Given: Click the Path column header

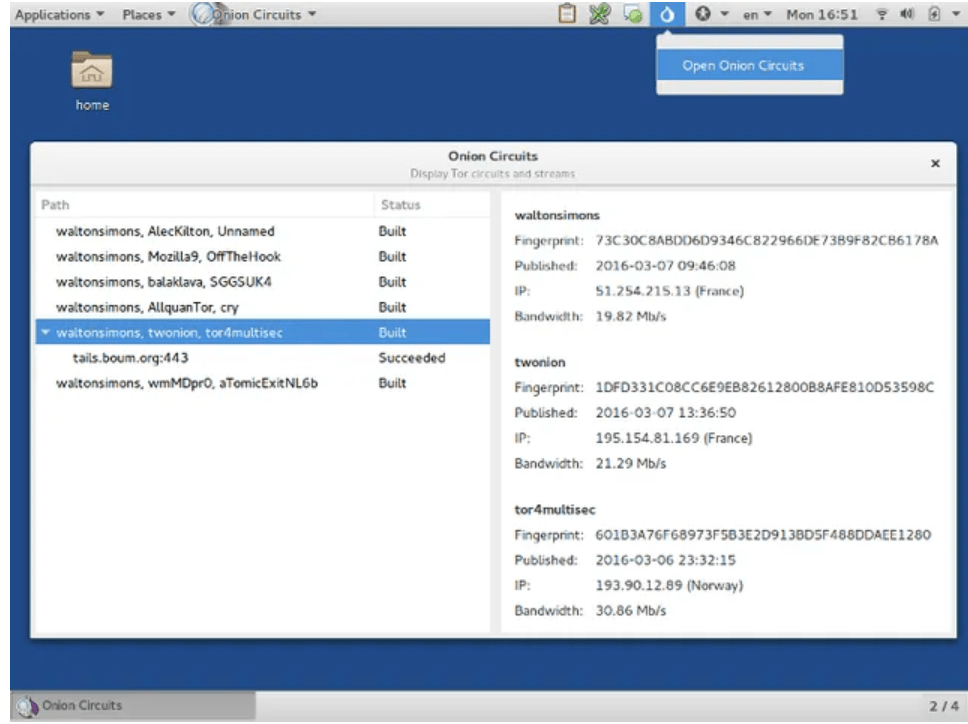Looking at the screenshot, I should pos(204,205).
